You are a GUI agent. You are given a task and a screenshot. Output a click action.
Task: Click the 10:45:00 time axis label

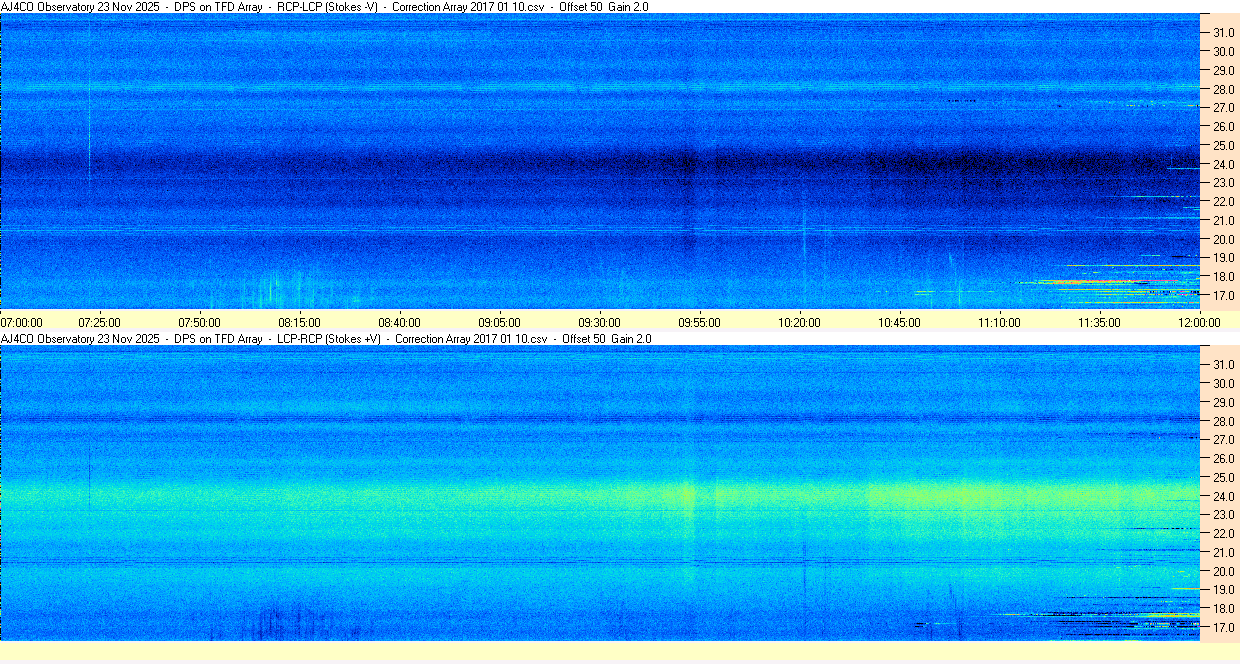tap(899, 322)
